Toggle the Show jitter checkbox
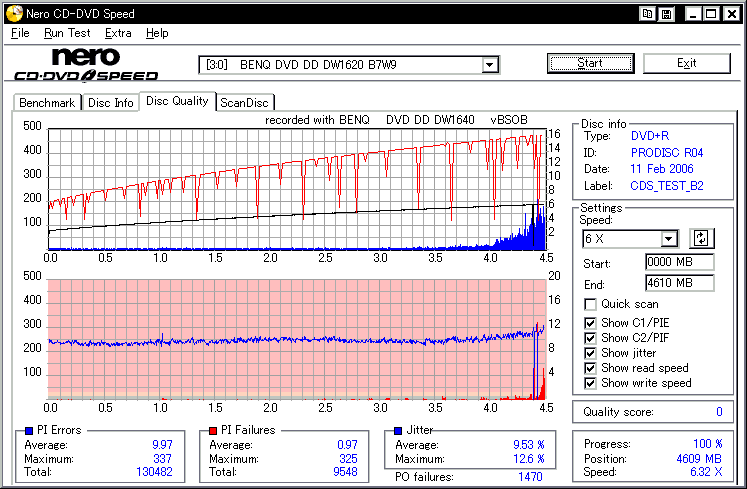 [591, 353]
